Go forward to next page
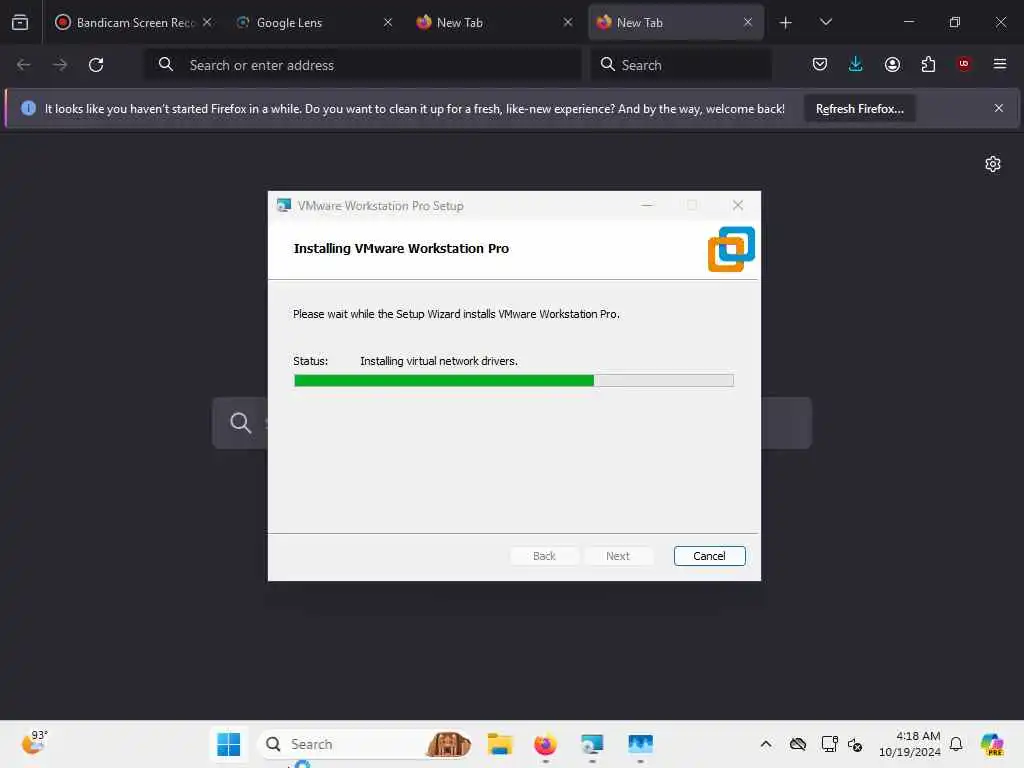 click(60, 65)
